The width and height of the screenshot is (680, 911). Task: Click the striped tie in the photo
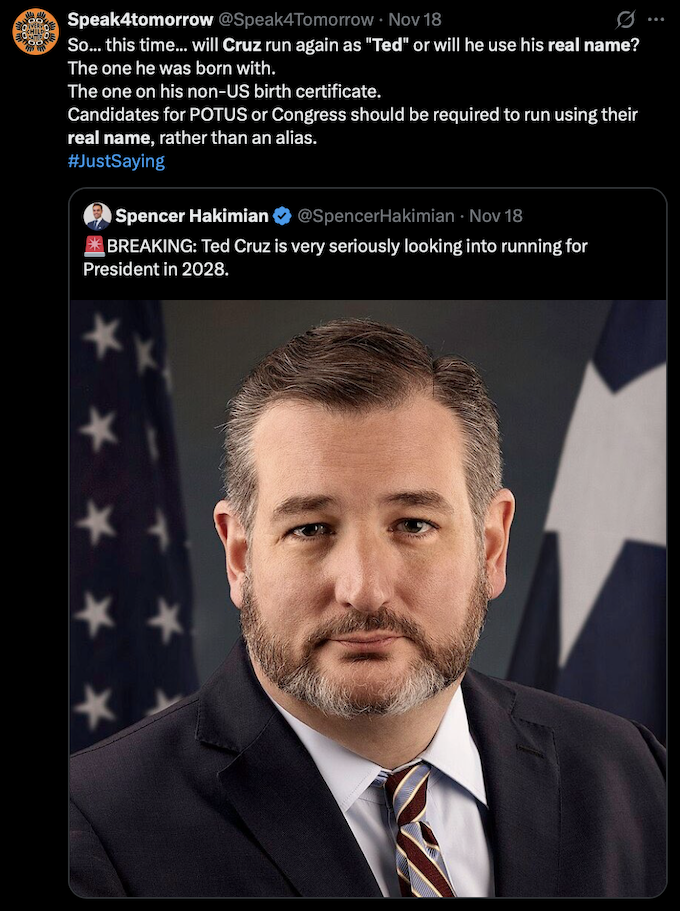click(417, 831)
